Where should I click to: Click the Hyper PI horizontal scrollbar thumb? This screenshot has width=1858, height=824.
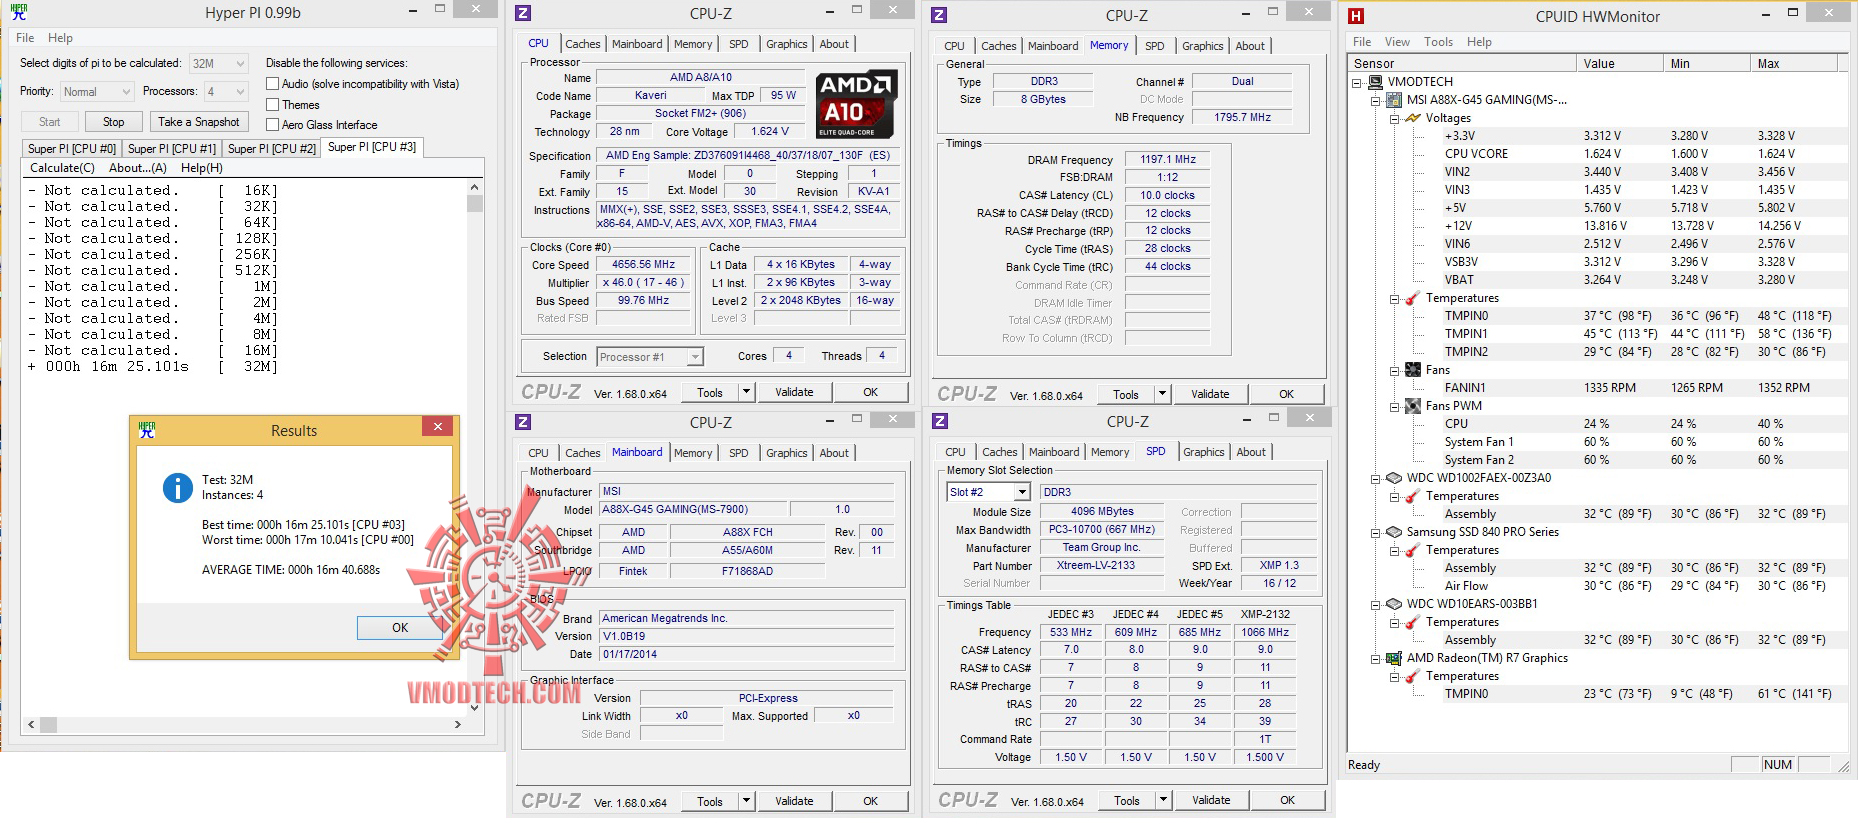click(48, 724)
